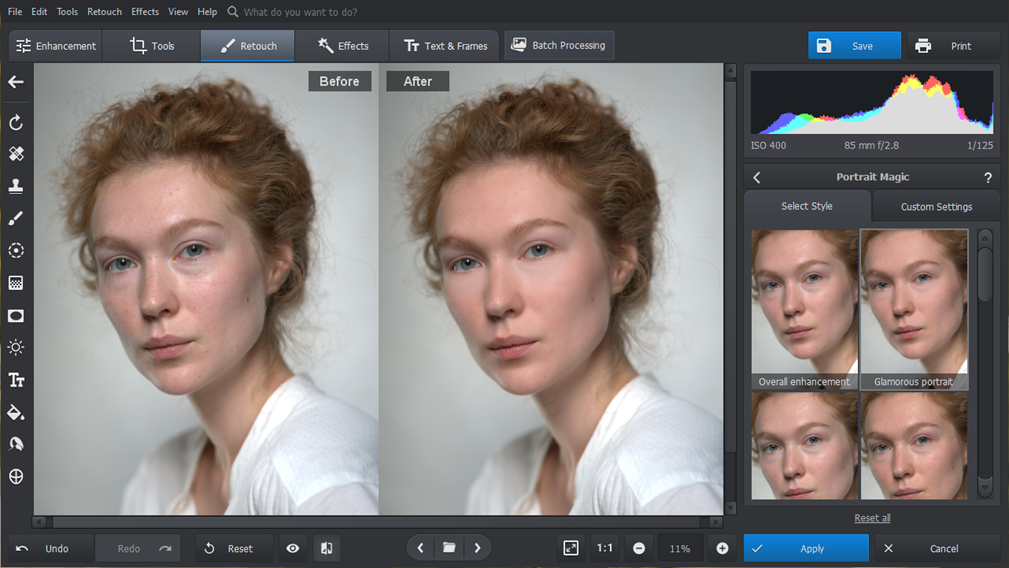
Task: Toggle the eye preview of original
Action: click(293, 548)
